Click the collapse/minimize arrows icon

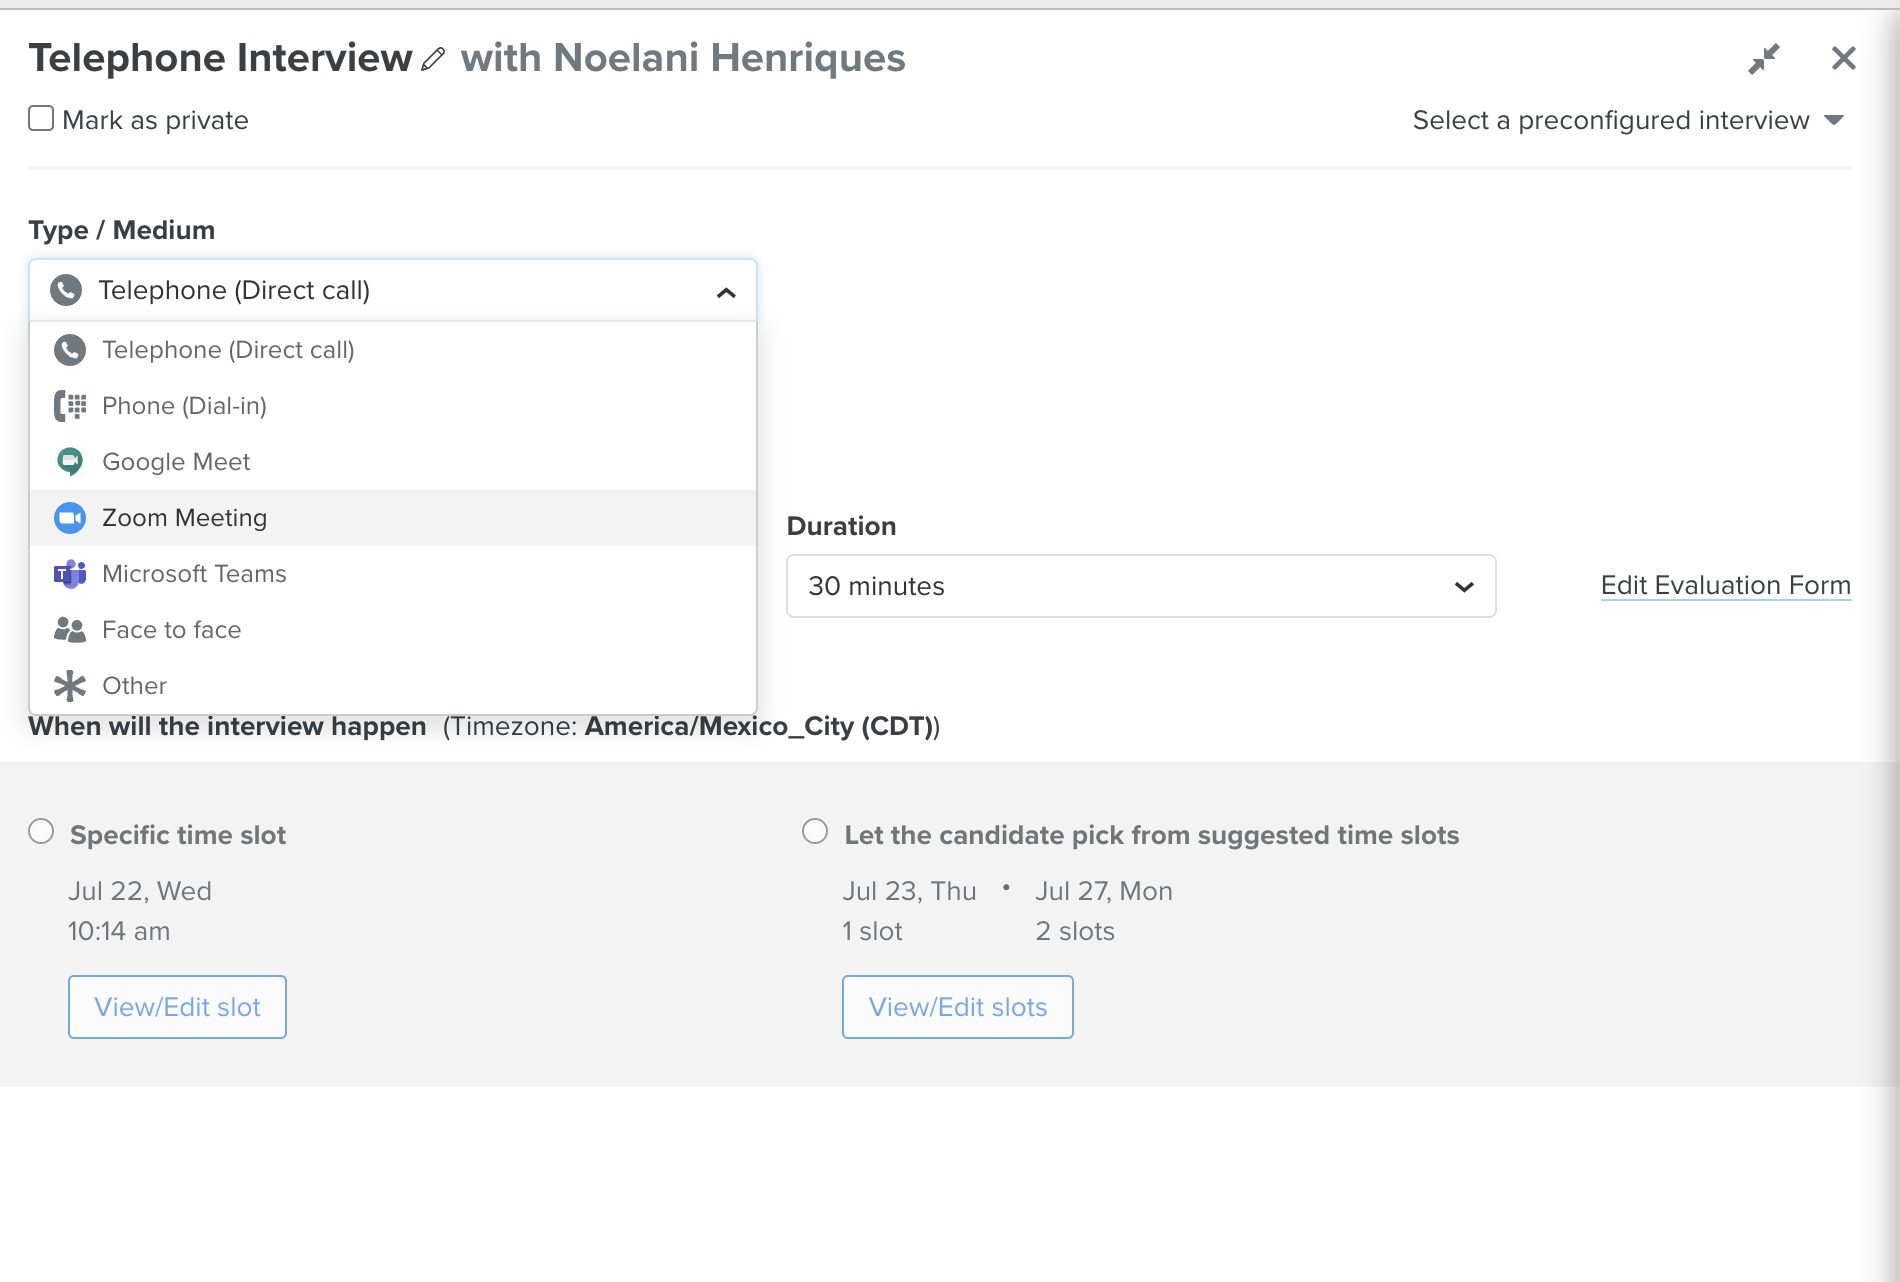coord(1764,59)
